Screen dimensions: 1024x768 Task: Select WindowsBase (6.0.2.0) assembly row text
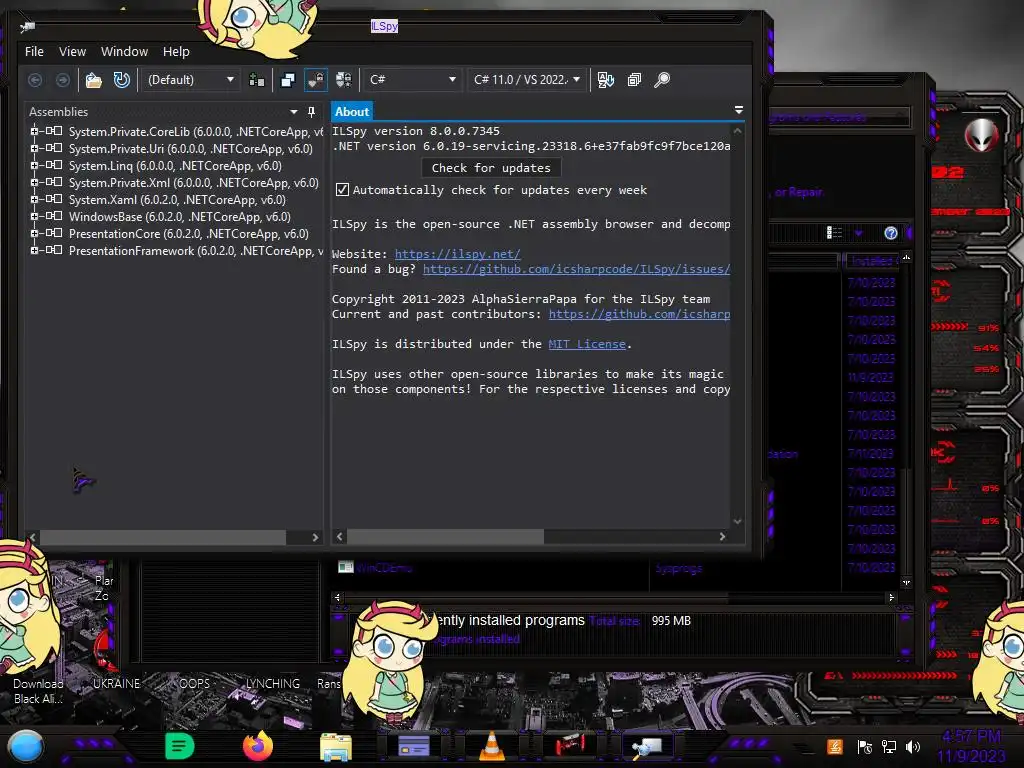180,217
